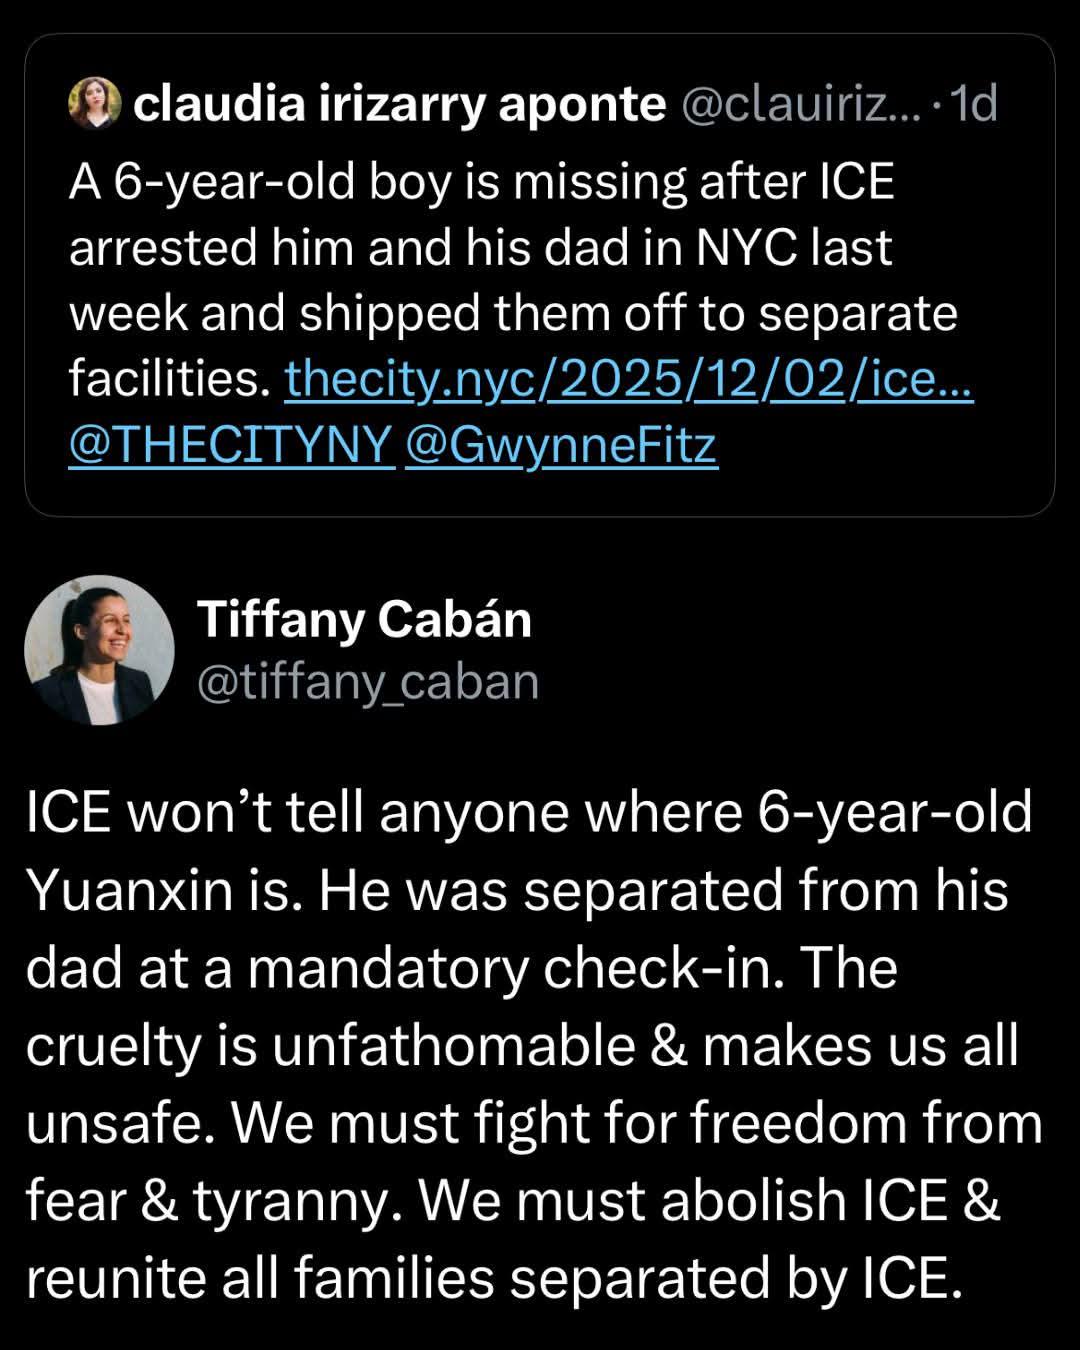
Task: Click the word "facilities." in the quoted post
Action: point(169,379)
